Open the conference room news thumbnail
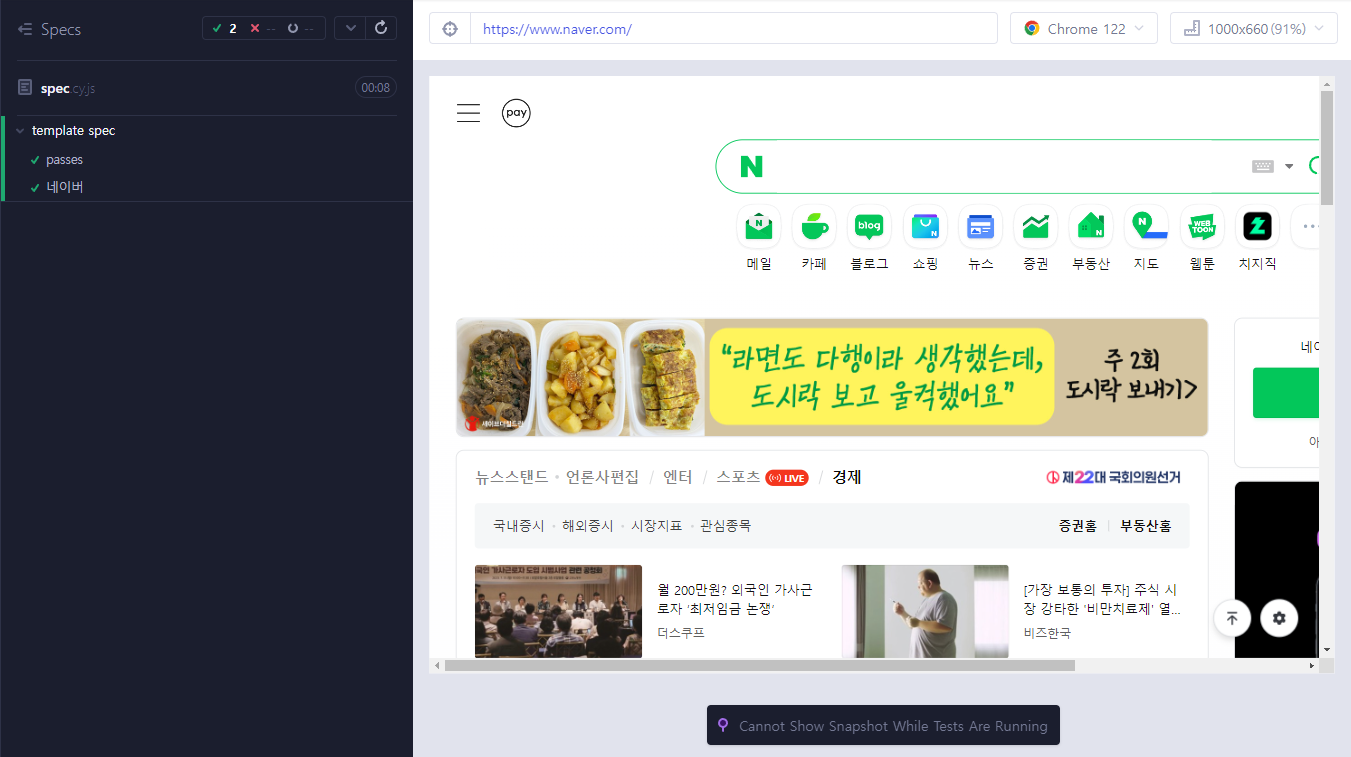The width and height of the screenshot is (1351, 757). click(558, 611)
